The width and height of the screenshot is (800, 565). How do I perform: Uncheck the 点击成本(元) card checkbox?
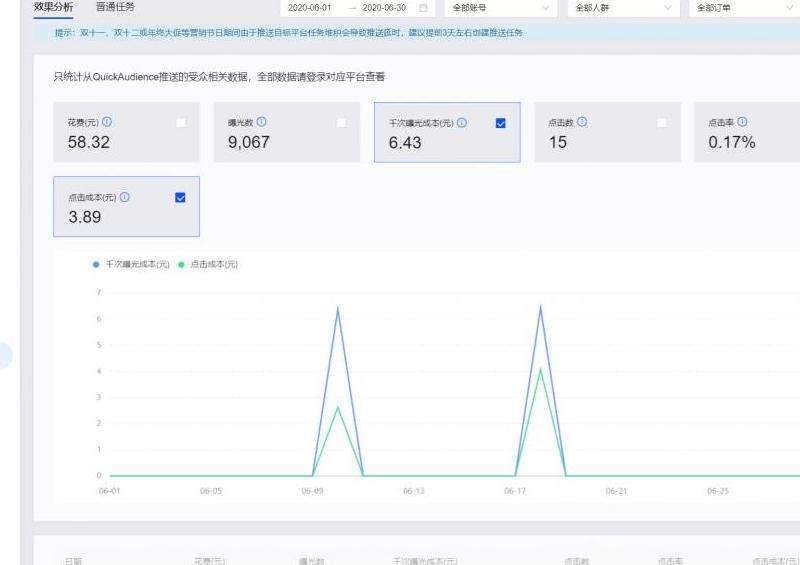[x=180, y=197]
